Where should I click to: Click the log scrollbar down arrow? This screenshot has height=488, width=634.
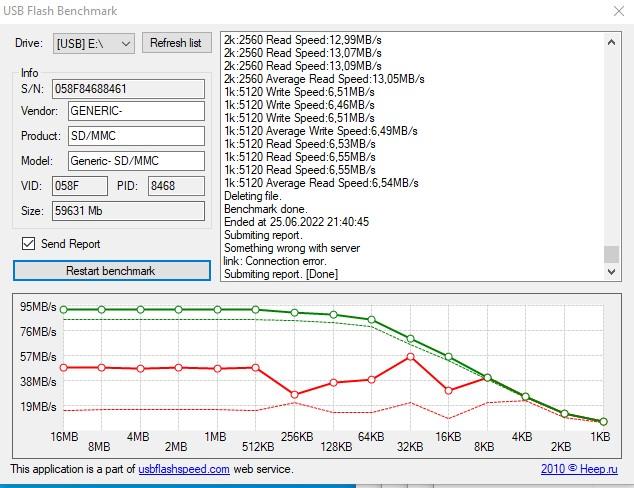click(611, 273)
